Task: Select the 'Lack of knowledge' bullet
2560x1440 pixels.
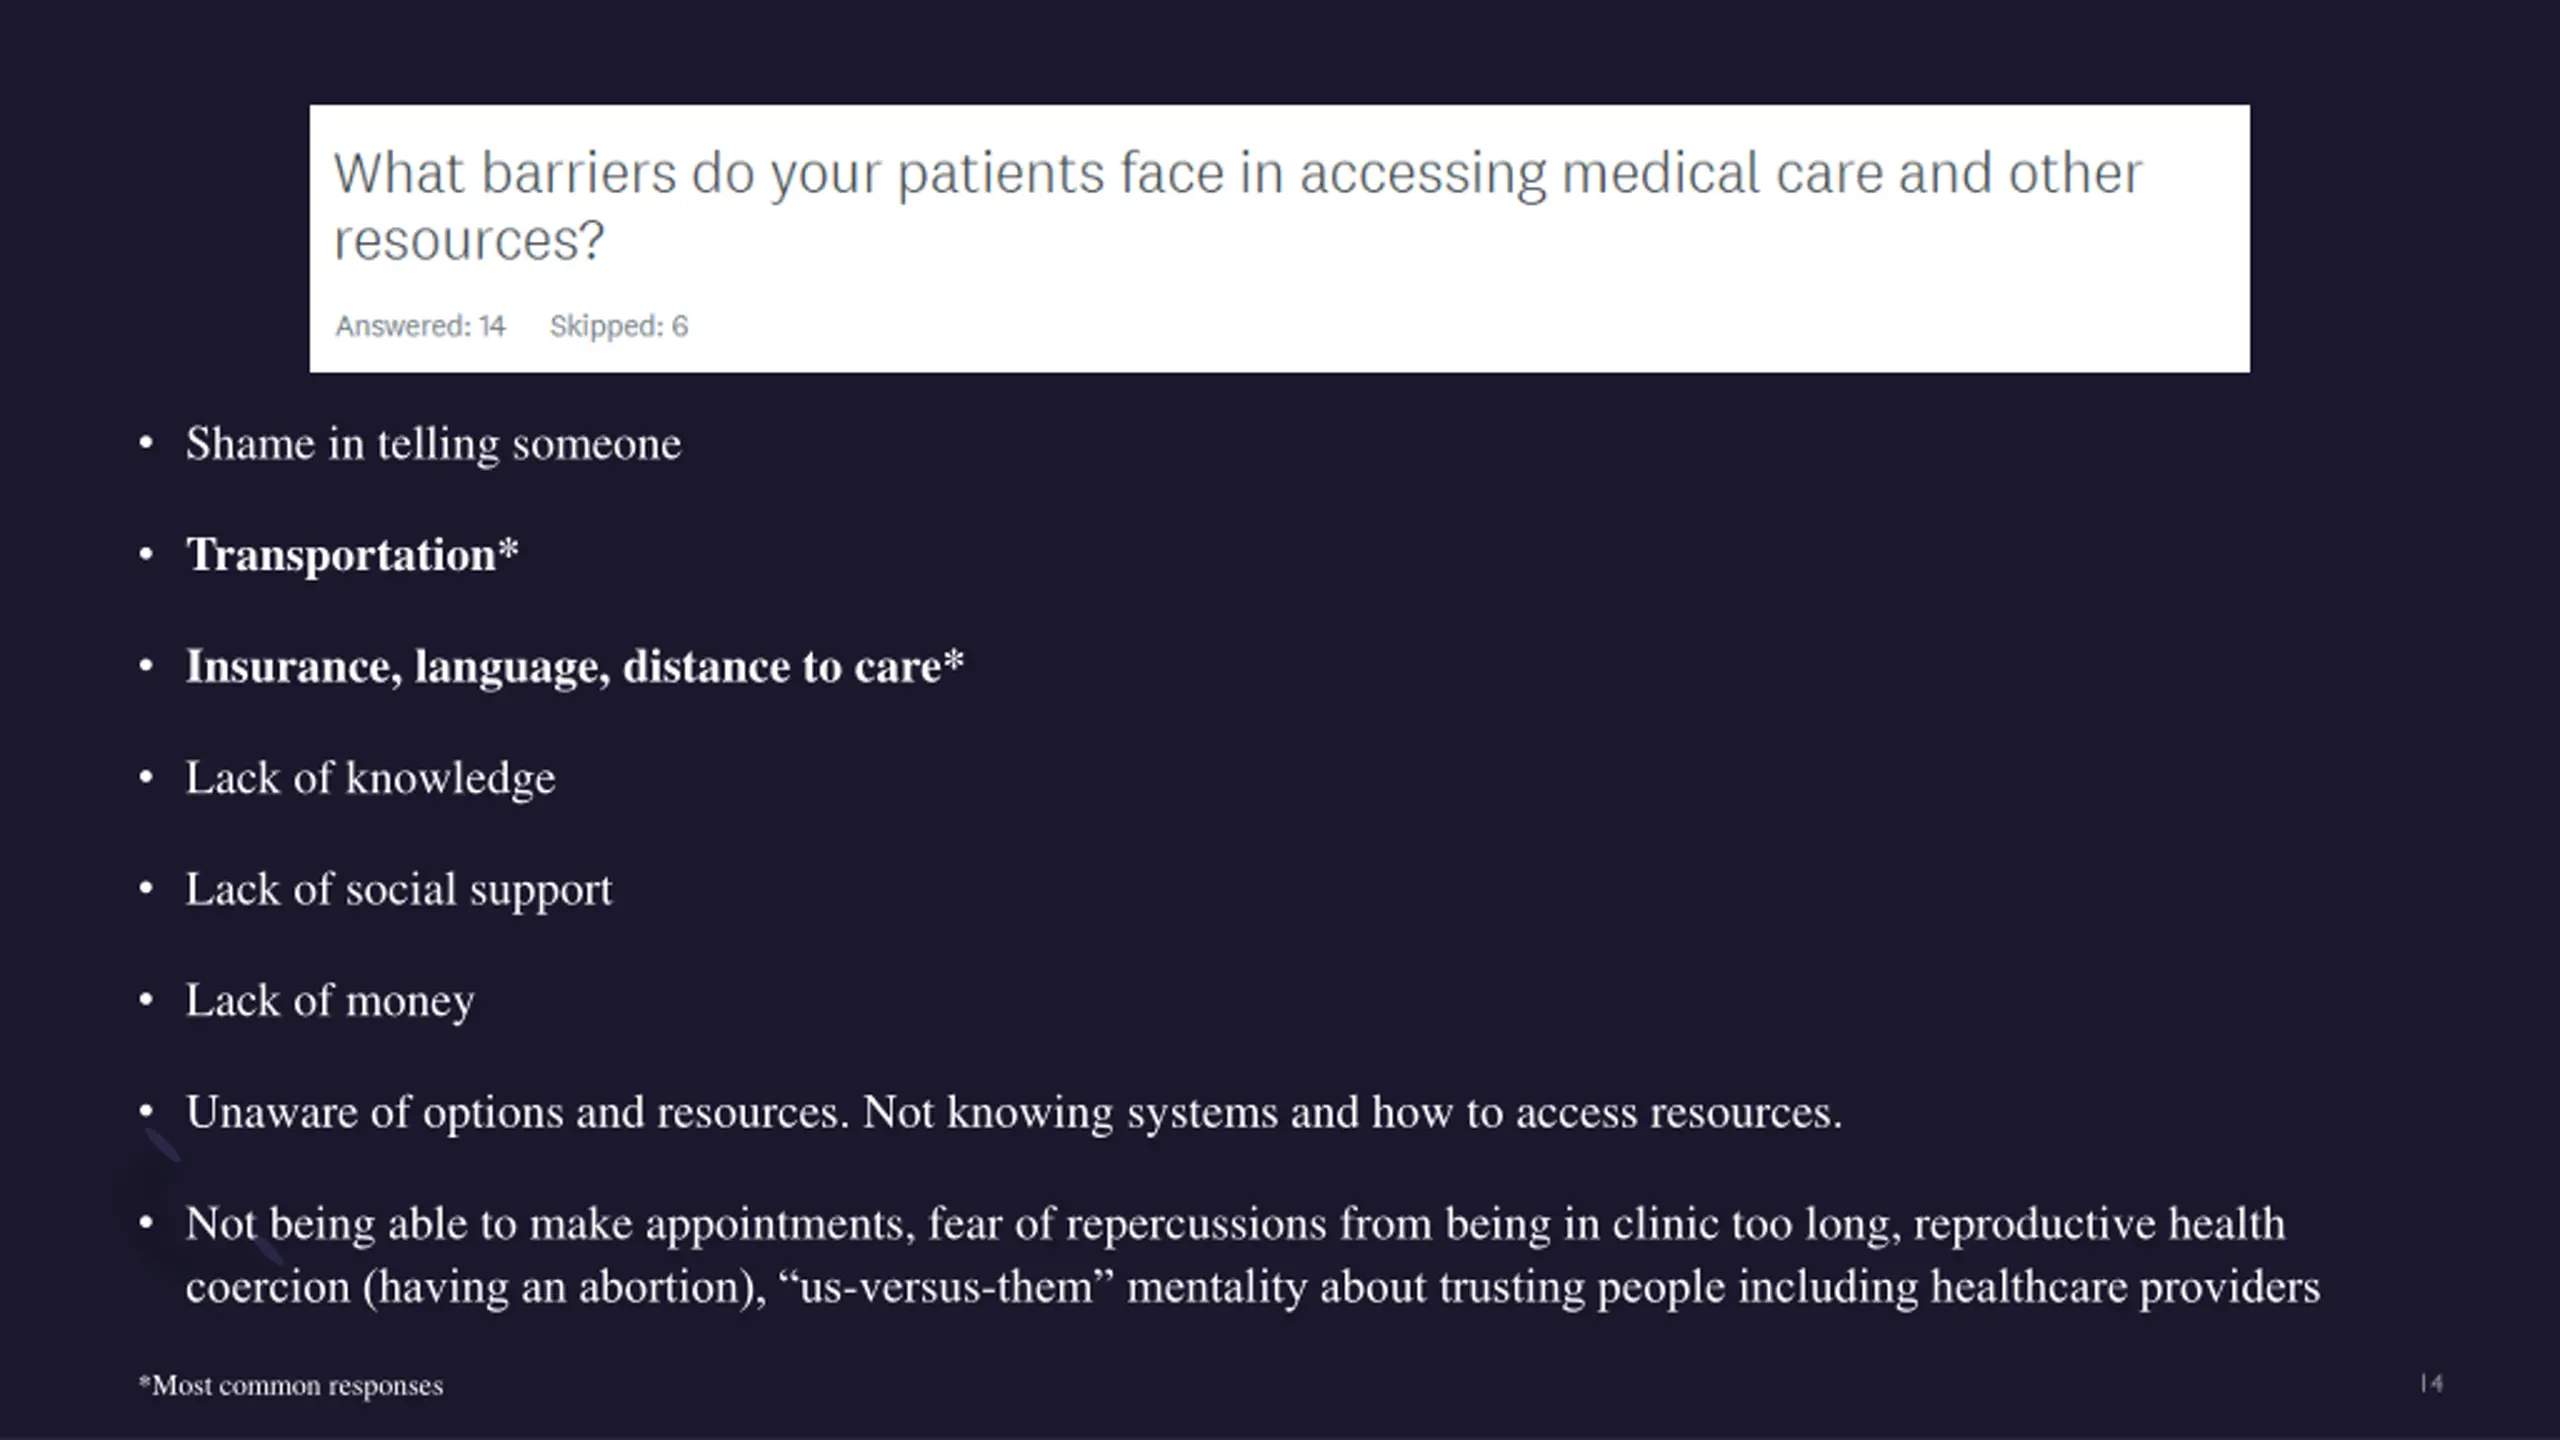Action: click(x=370, y=778)
